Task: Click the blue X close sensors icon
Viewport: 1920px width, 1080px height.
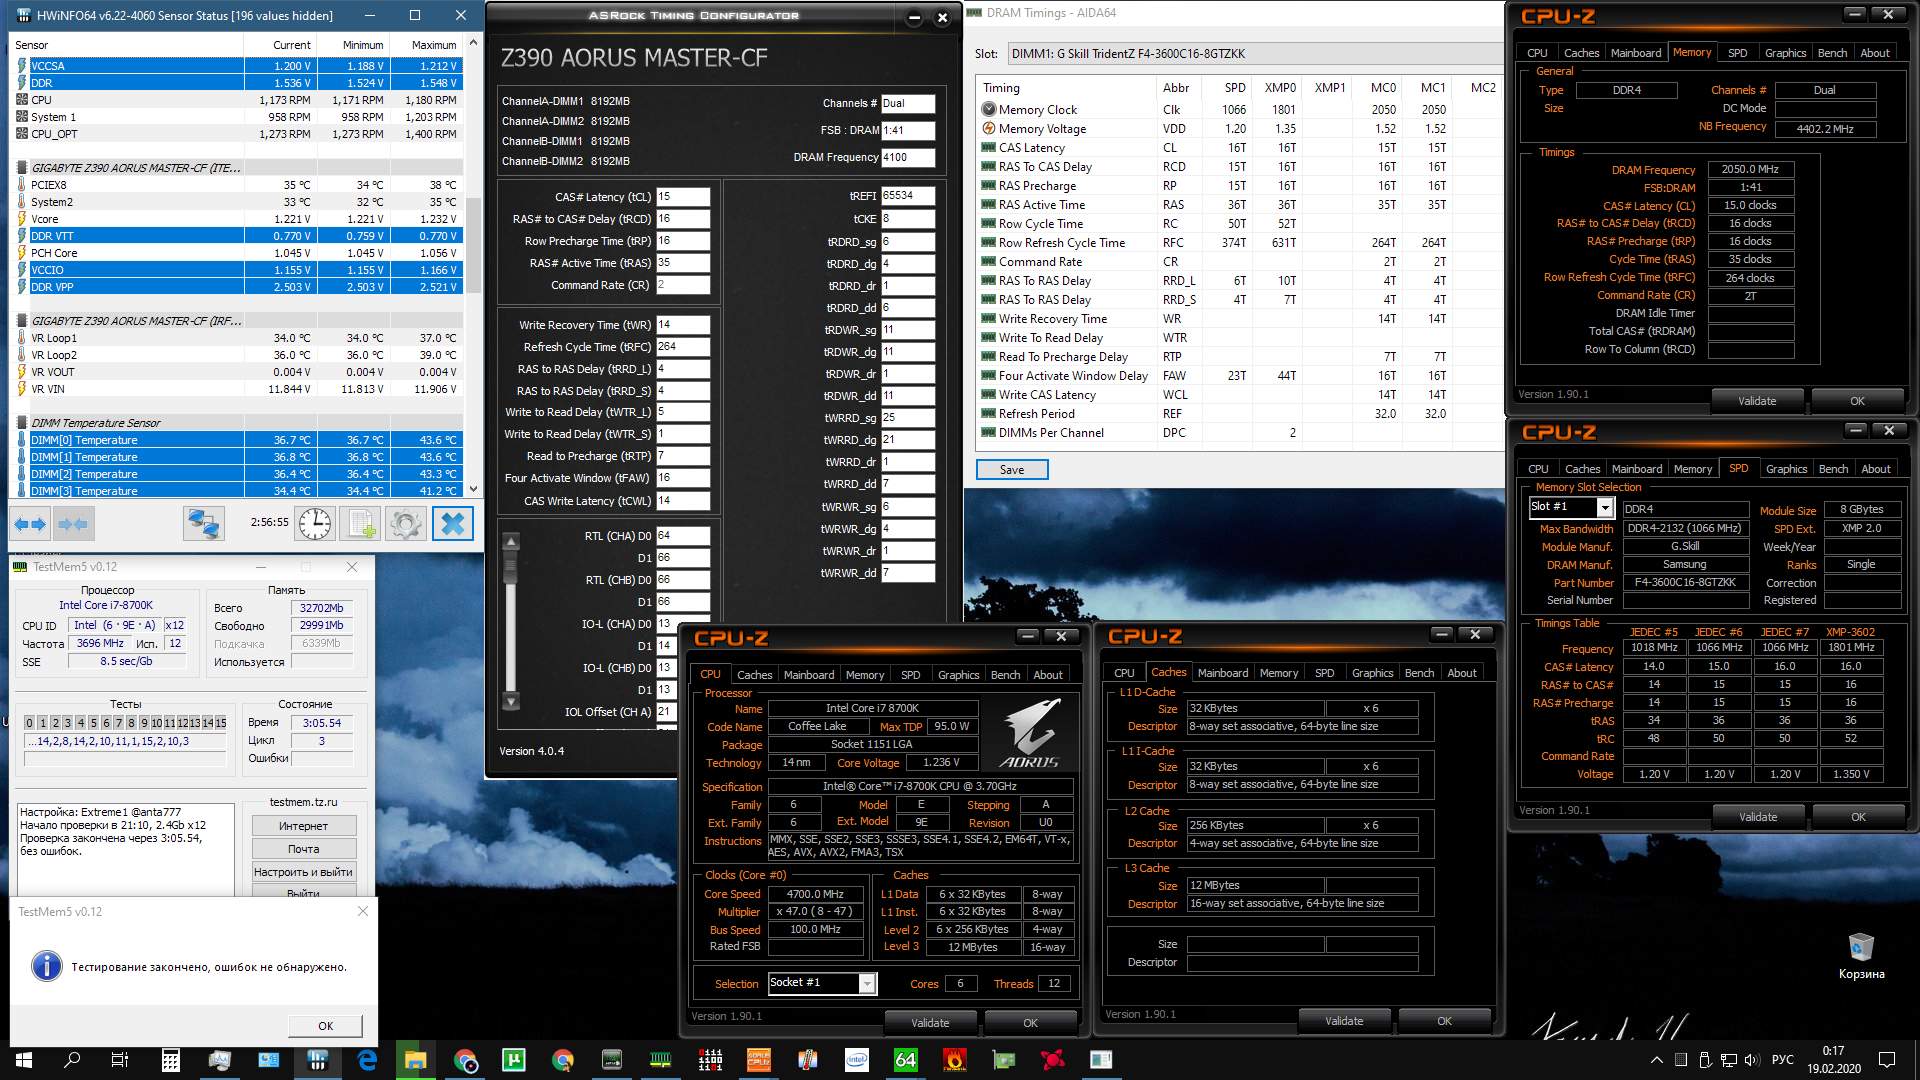Action: tap(452, 523)
